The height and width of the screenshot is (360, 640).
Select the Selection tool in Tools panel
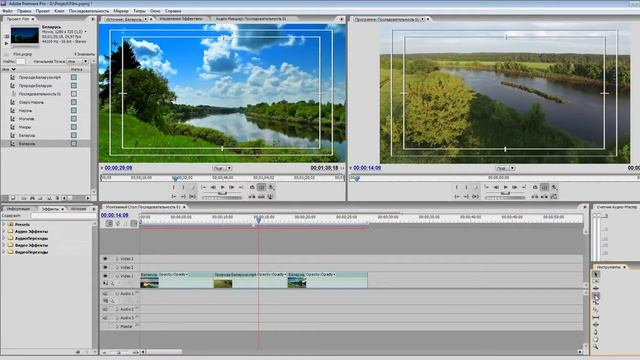click(596, 275)
